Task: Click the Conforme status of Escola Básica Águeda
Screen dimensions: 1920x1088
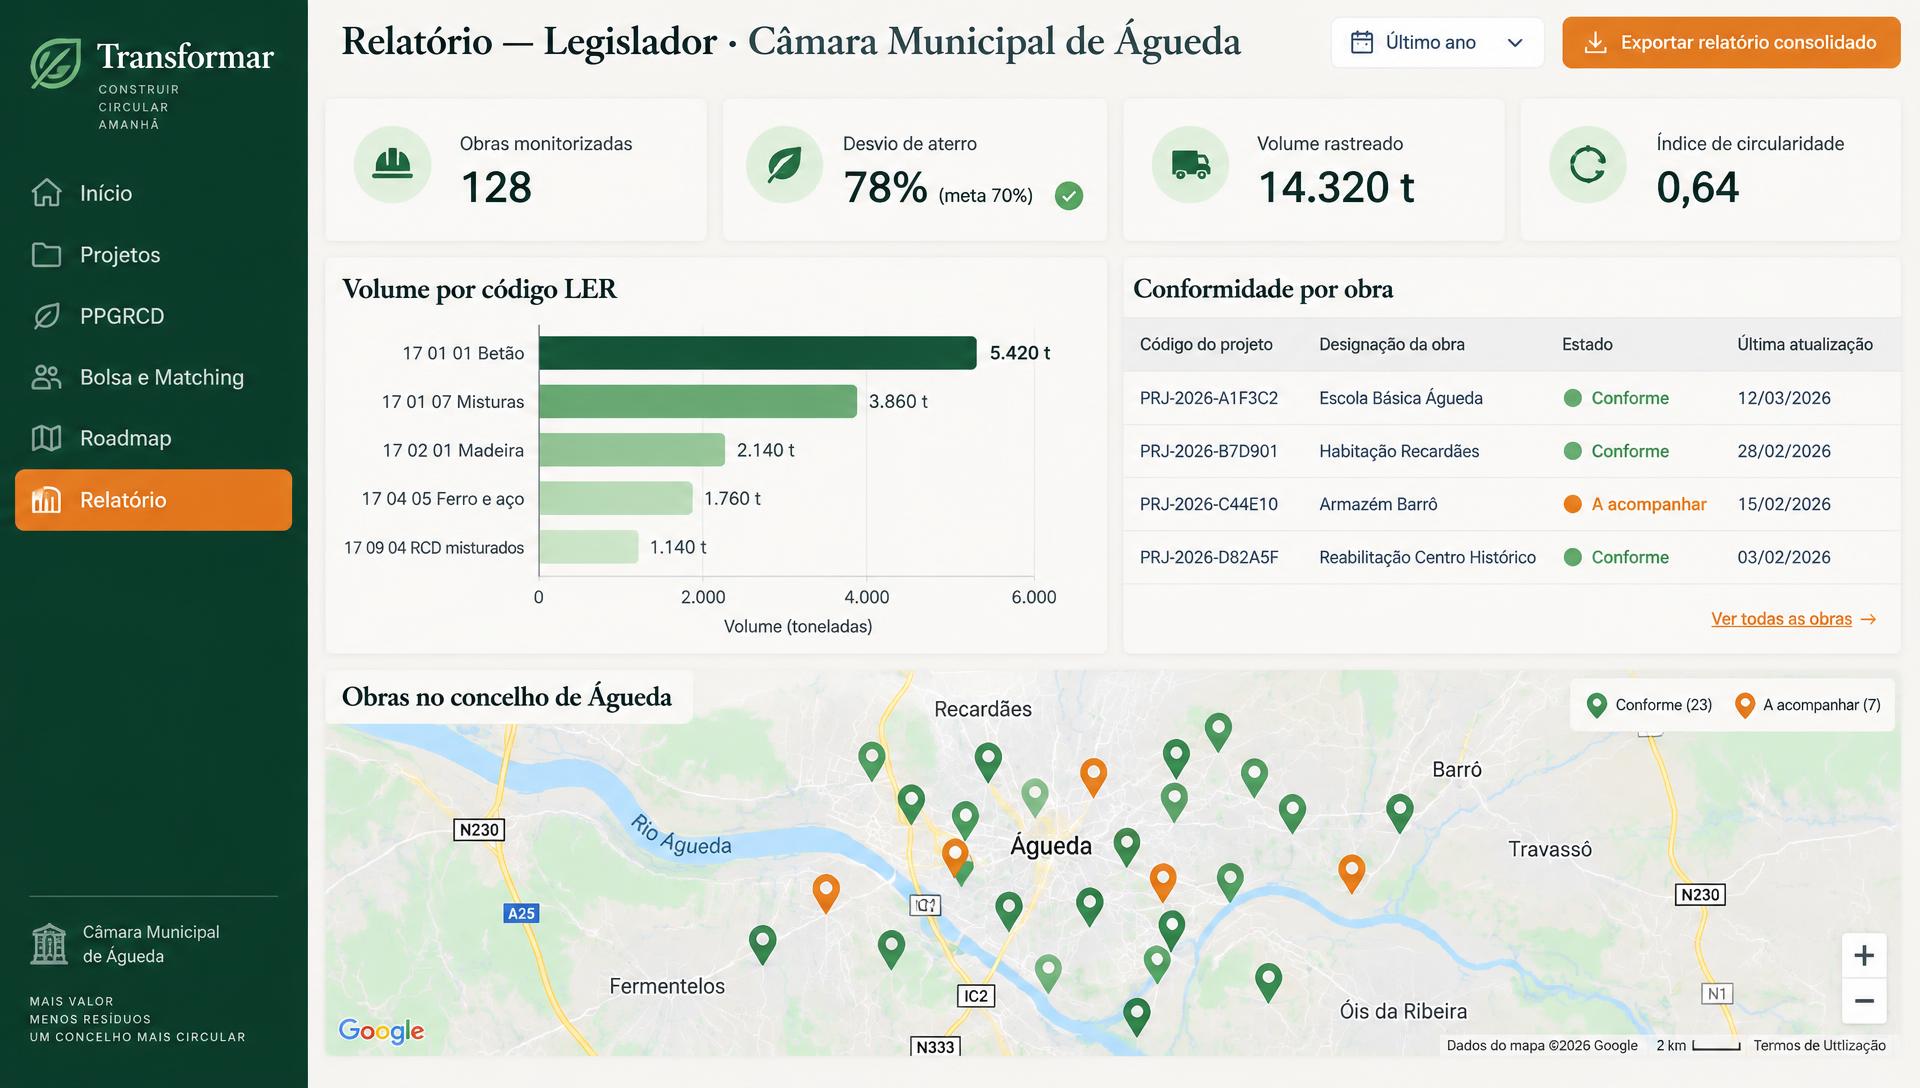Action: (1616, 398)
